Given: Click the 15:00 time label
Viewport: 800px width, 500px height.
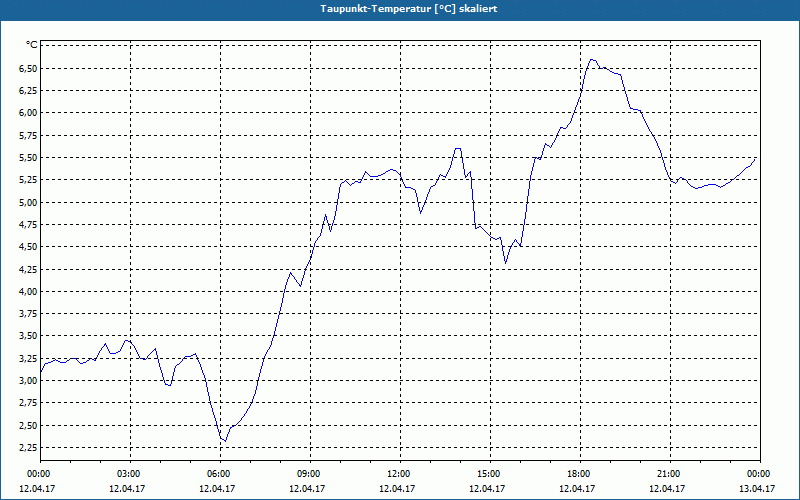Looking at the screenshot, I should [490, 474].
